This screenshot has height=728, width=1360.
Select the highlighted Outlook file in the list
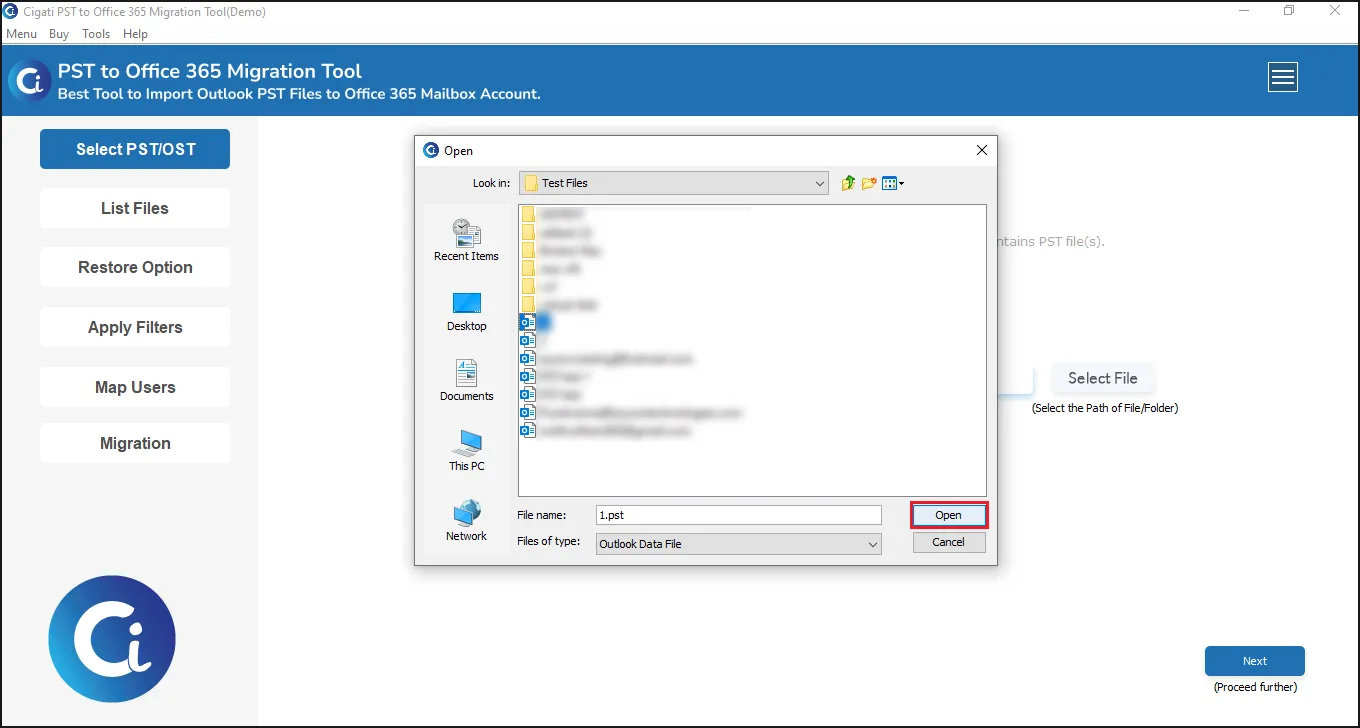coord(535,322)
